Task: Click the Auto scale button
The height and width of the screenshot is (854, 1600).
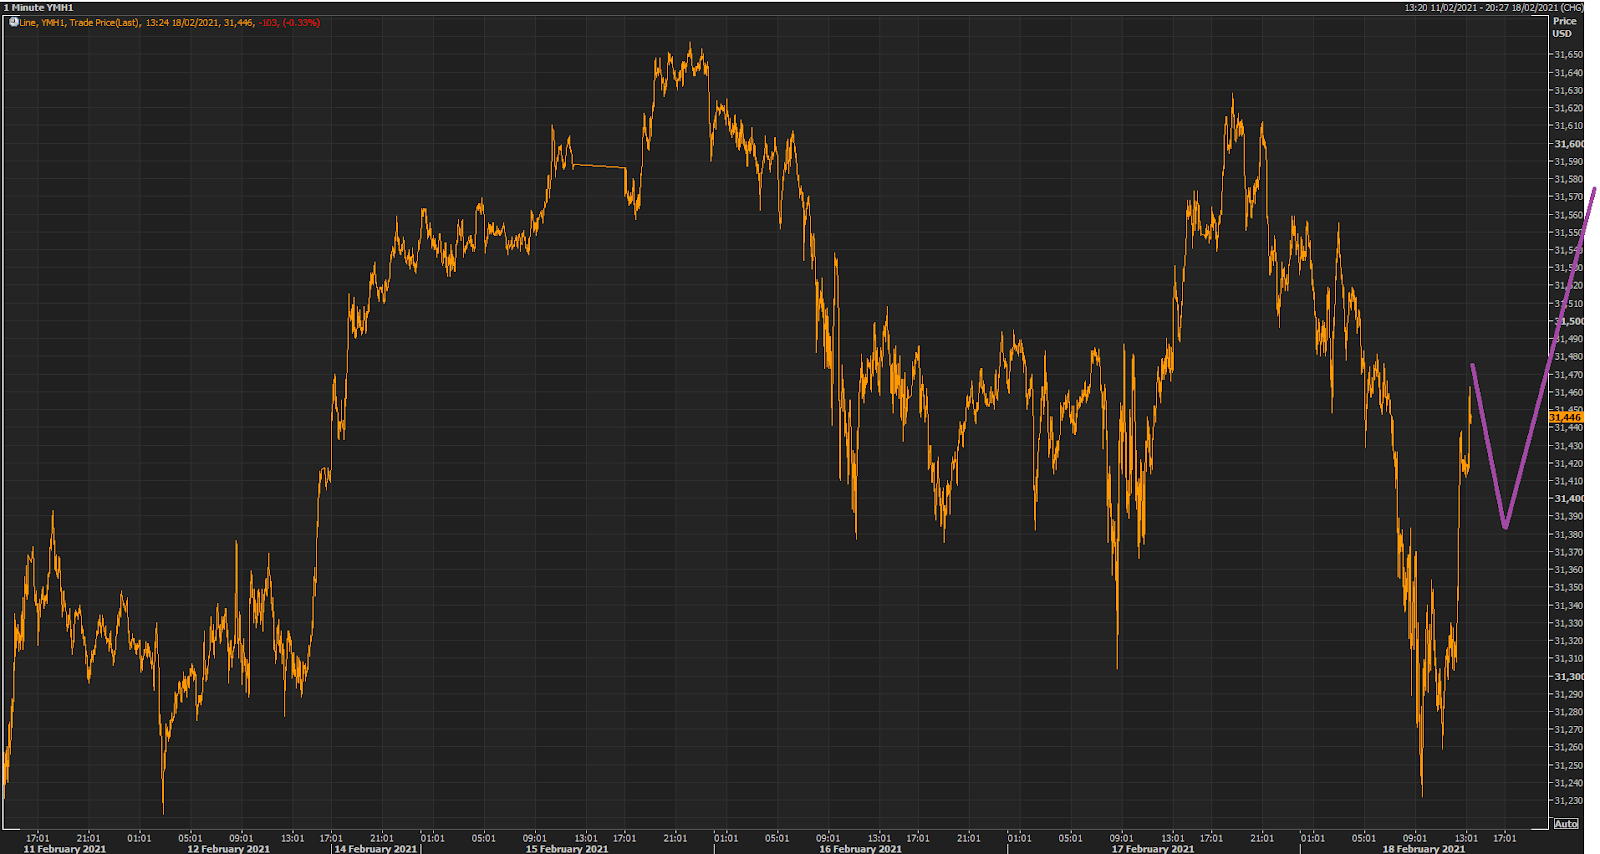Action: 1566,824
